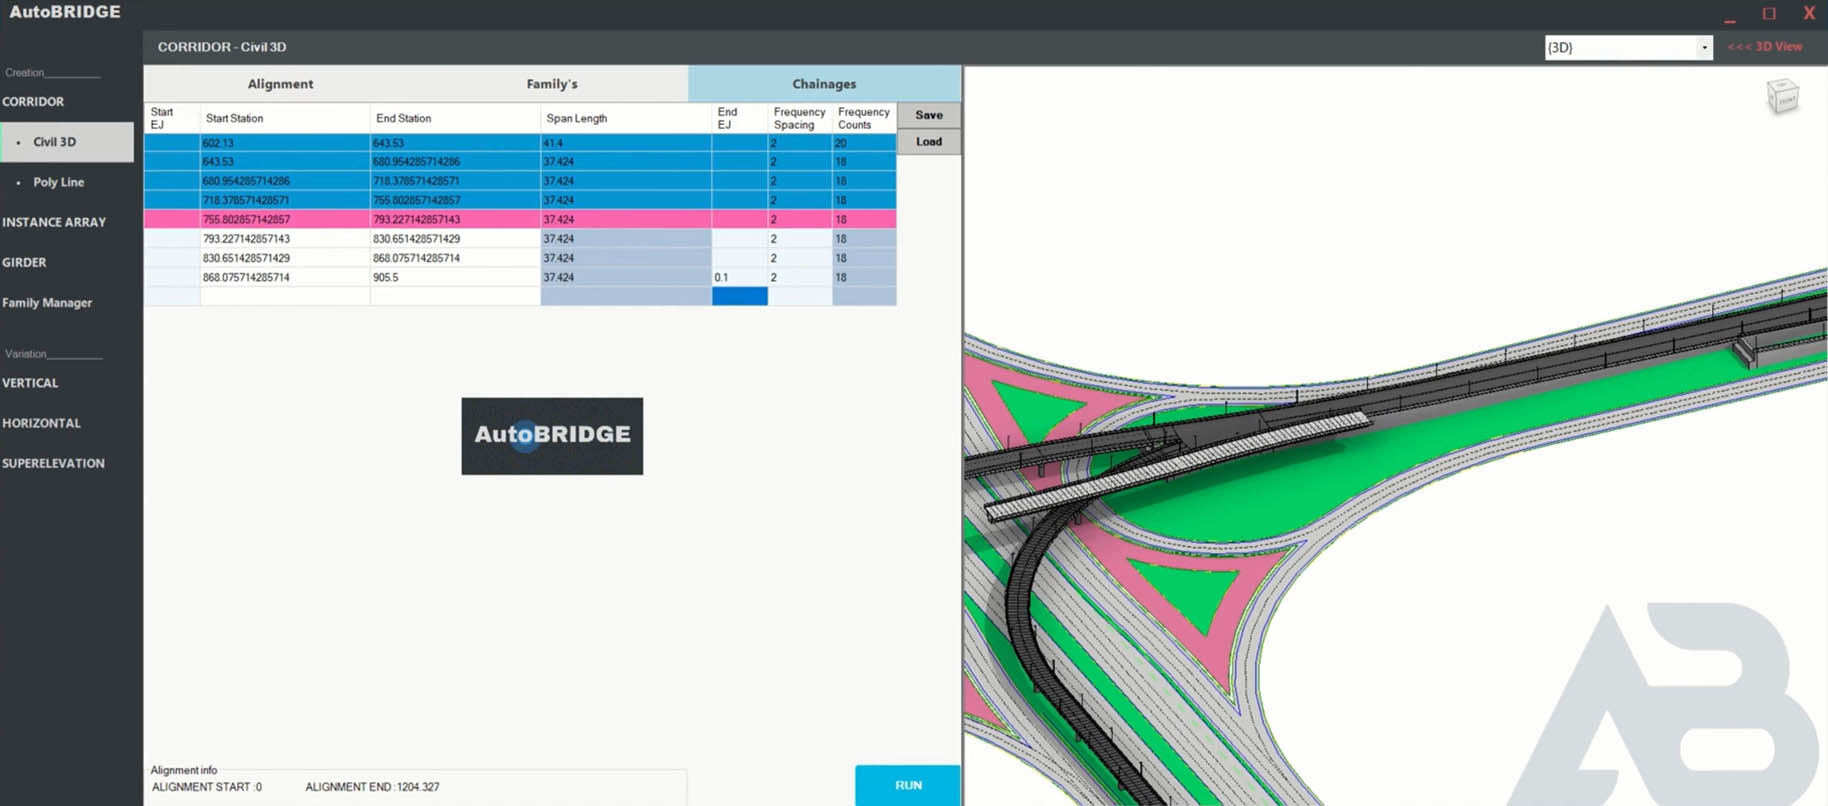This screenshot has width=1828, height=806.
Task: Click ALIGNMENT START :0 info text
Action: pyautogui.click(x=207, y=787)
